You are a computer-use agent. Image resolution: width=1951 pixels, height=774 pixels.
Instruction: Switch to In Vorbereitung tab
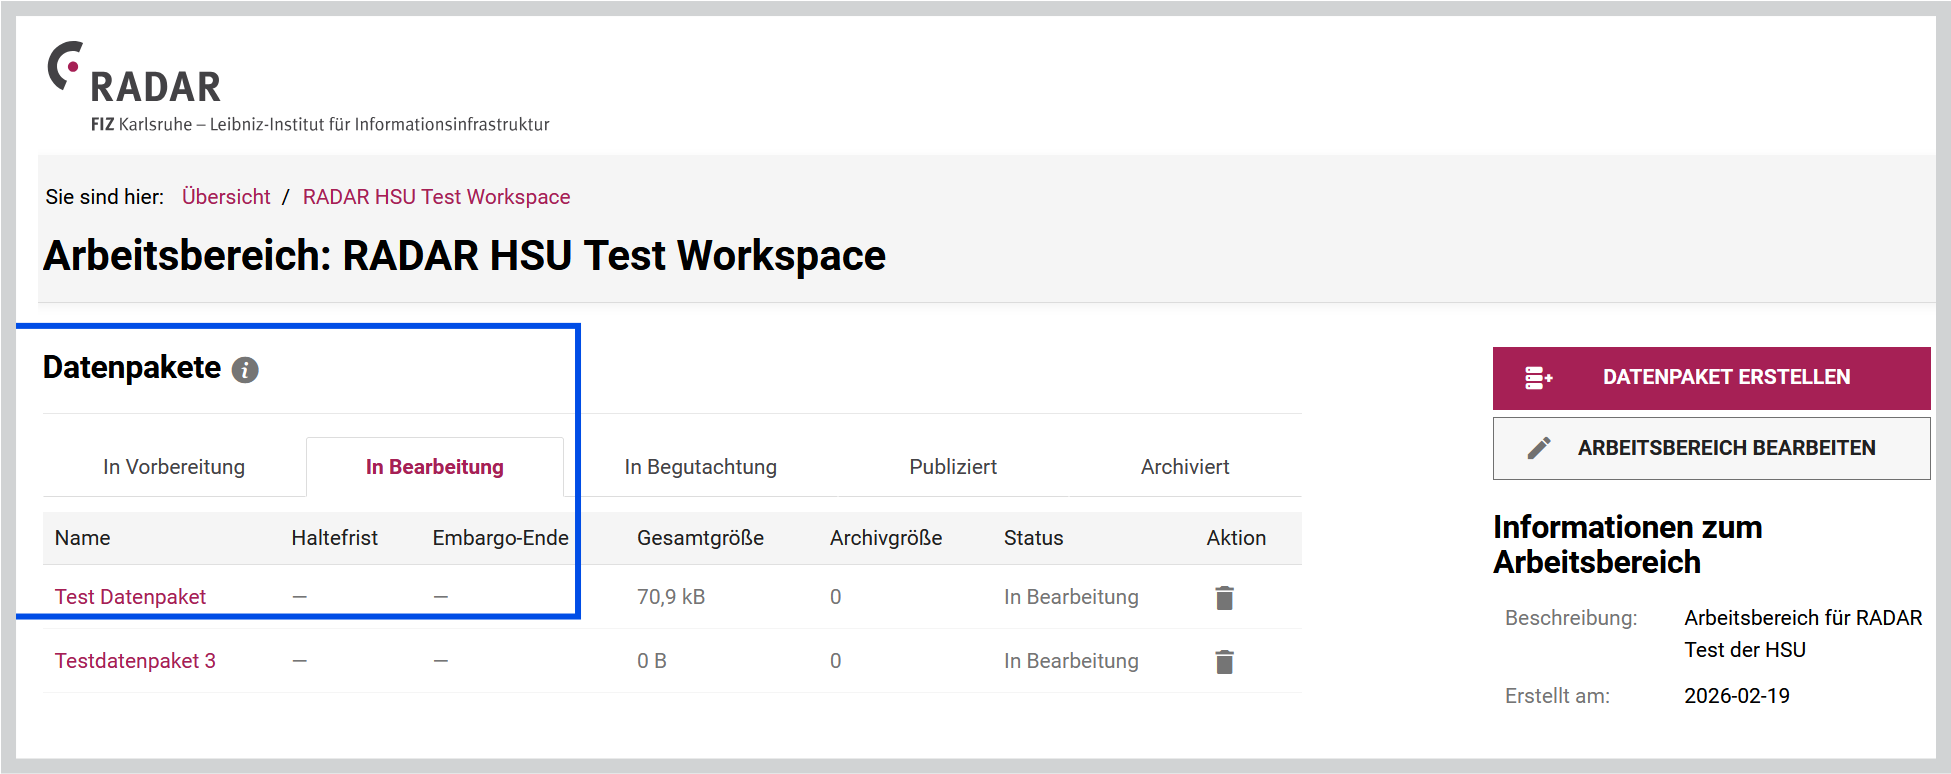click(174, 467)
